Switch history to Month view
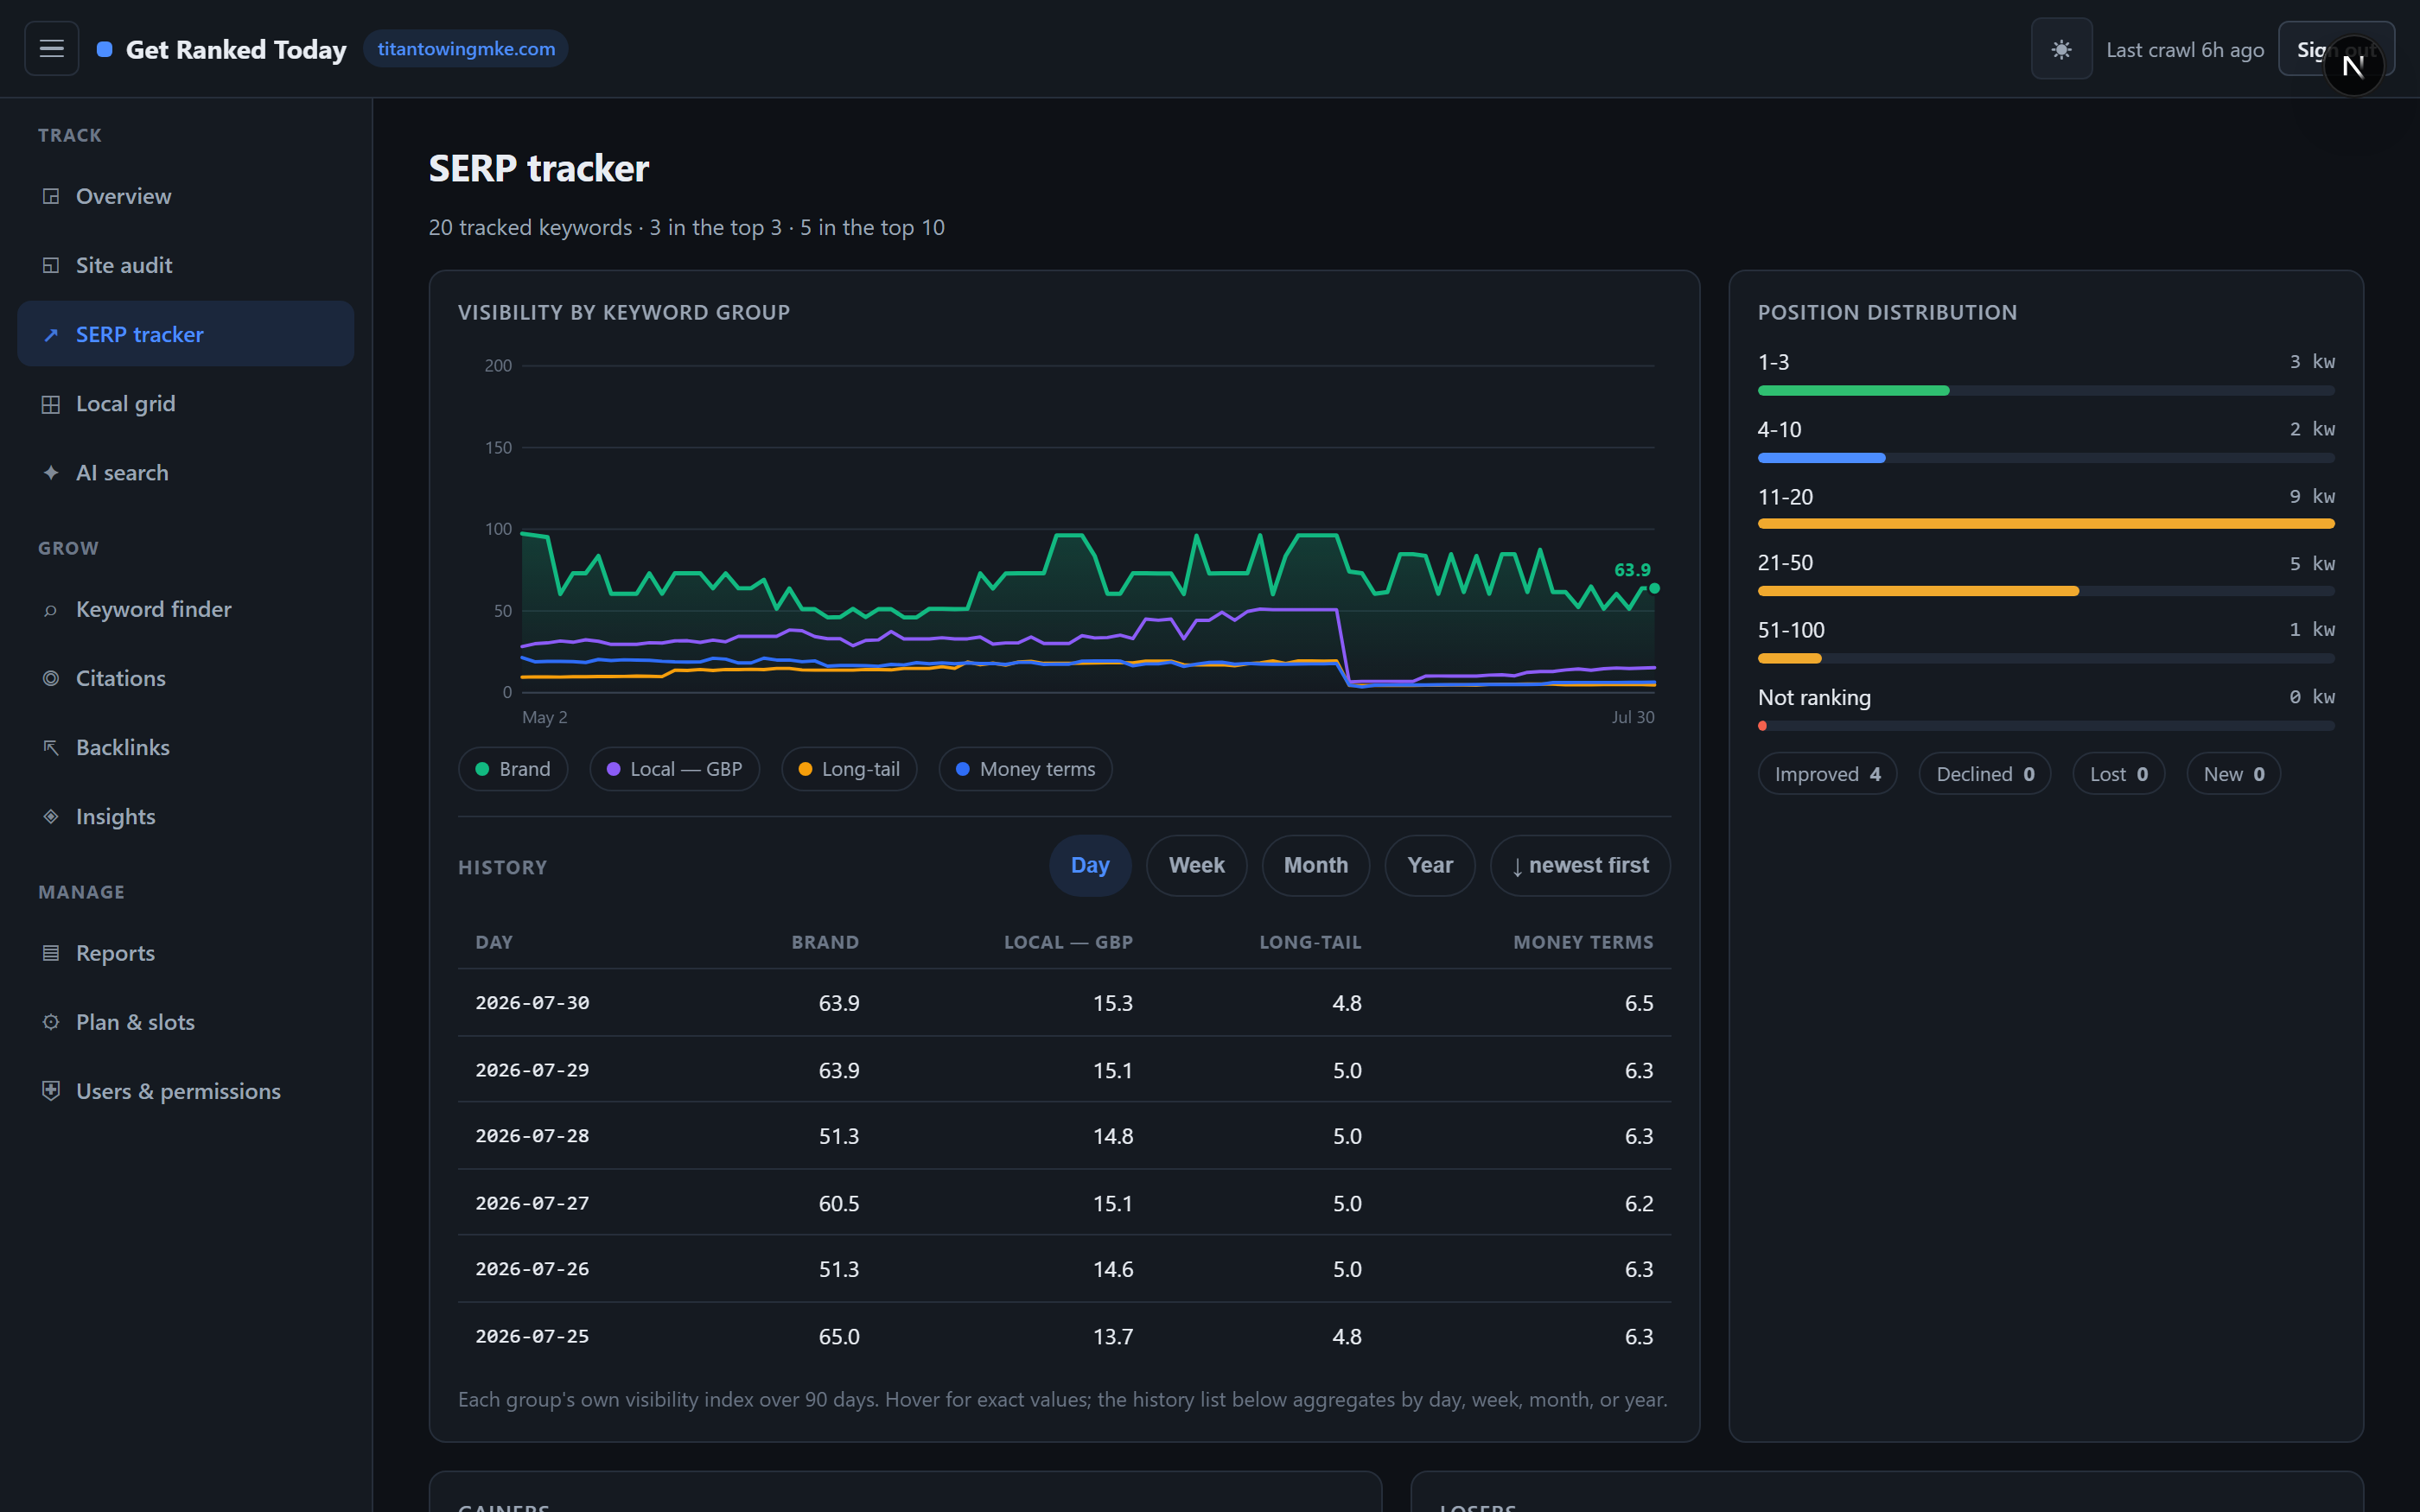This screenshot has width=2420, height=1512. [1315, 865]
